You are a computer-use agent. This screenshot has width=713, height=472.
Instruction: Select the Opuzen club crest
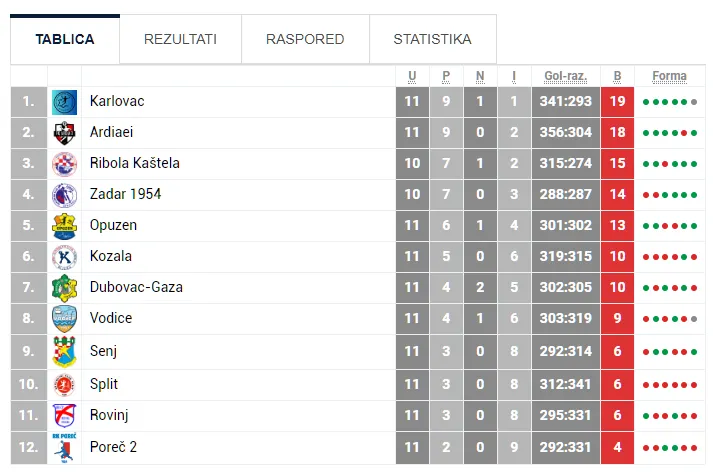pyautogui.click(x=64, y=225)
